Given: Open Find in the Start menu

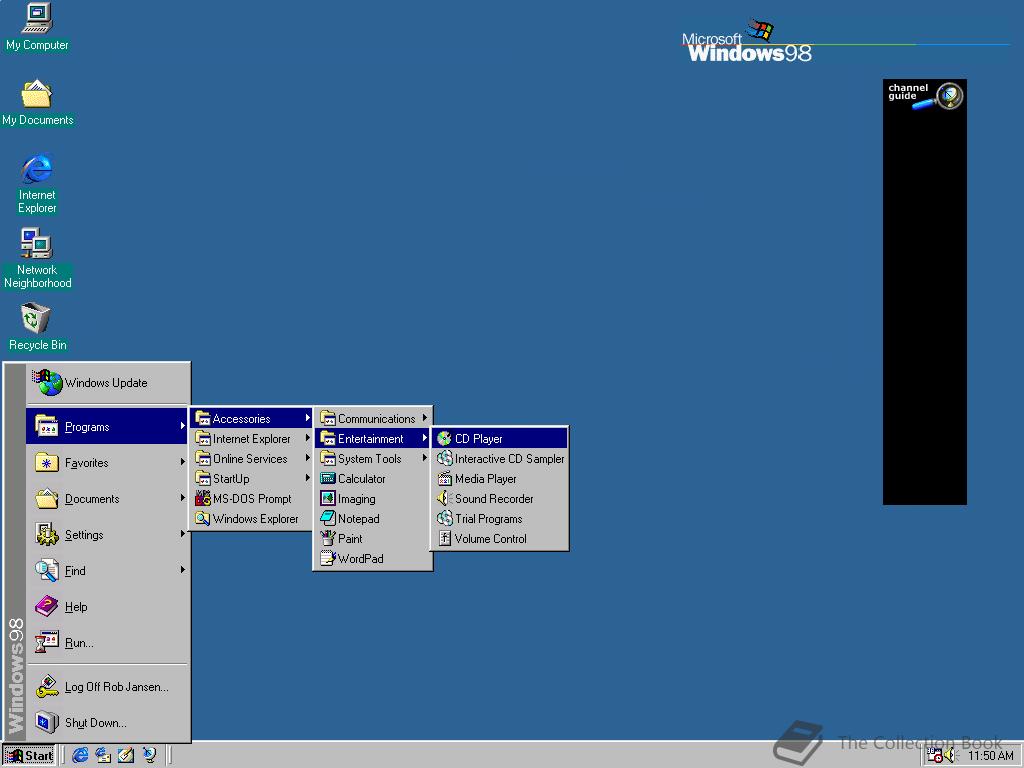Looking at the screenshot, I should coord(108,571).
